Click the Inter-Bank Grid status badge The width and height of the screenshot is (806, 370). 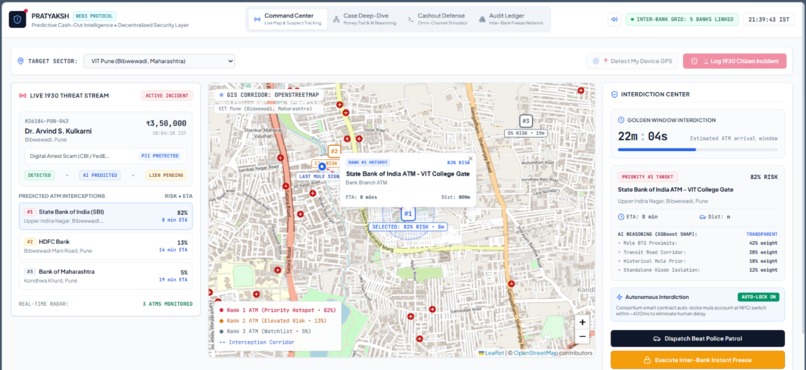coord(682,20)
